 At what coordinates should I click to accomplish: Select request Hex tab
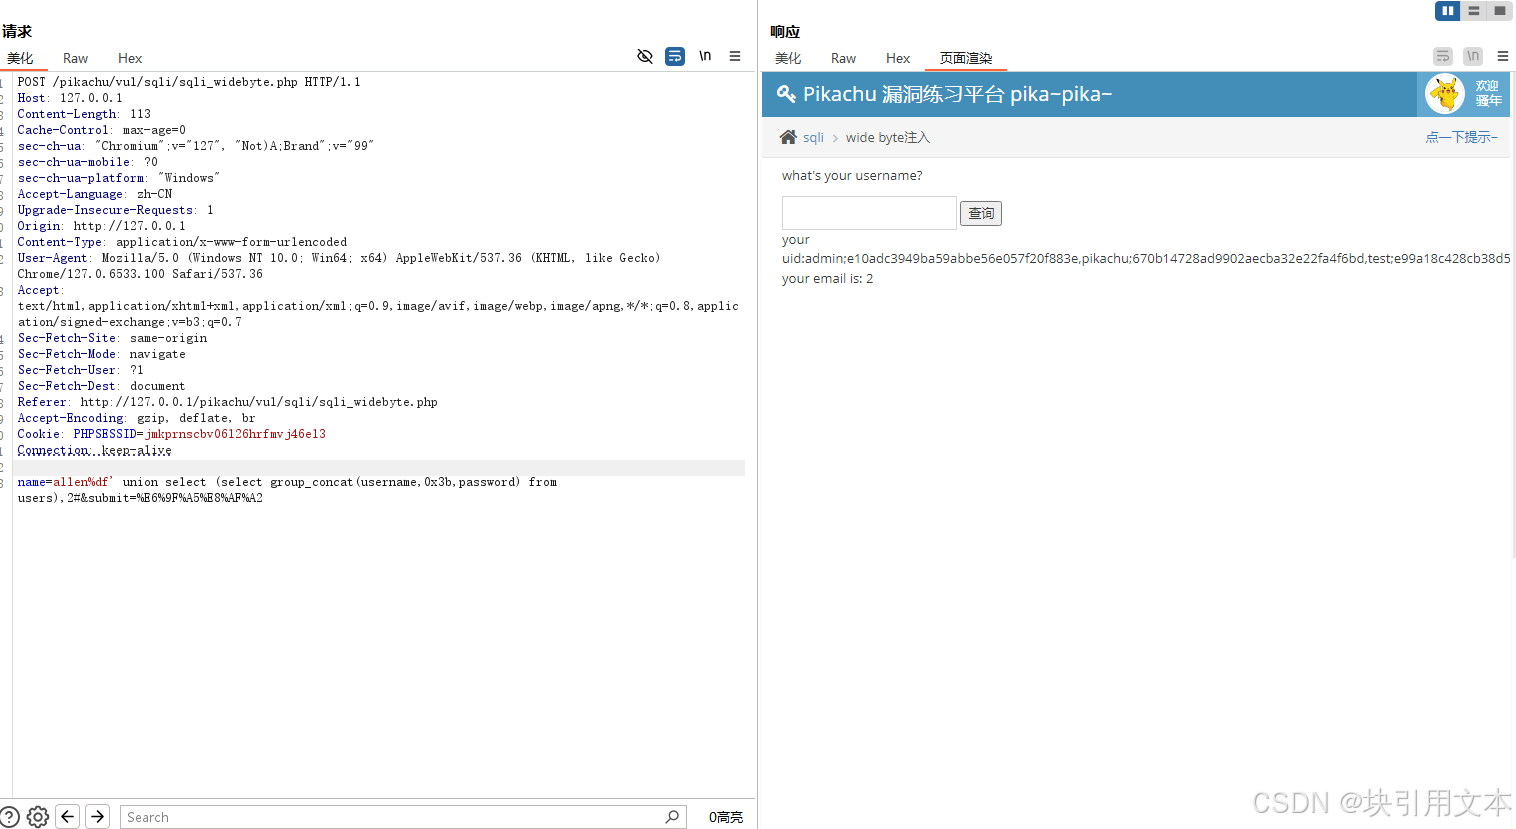130,58
